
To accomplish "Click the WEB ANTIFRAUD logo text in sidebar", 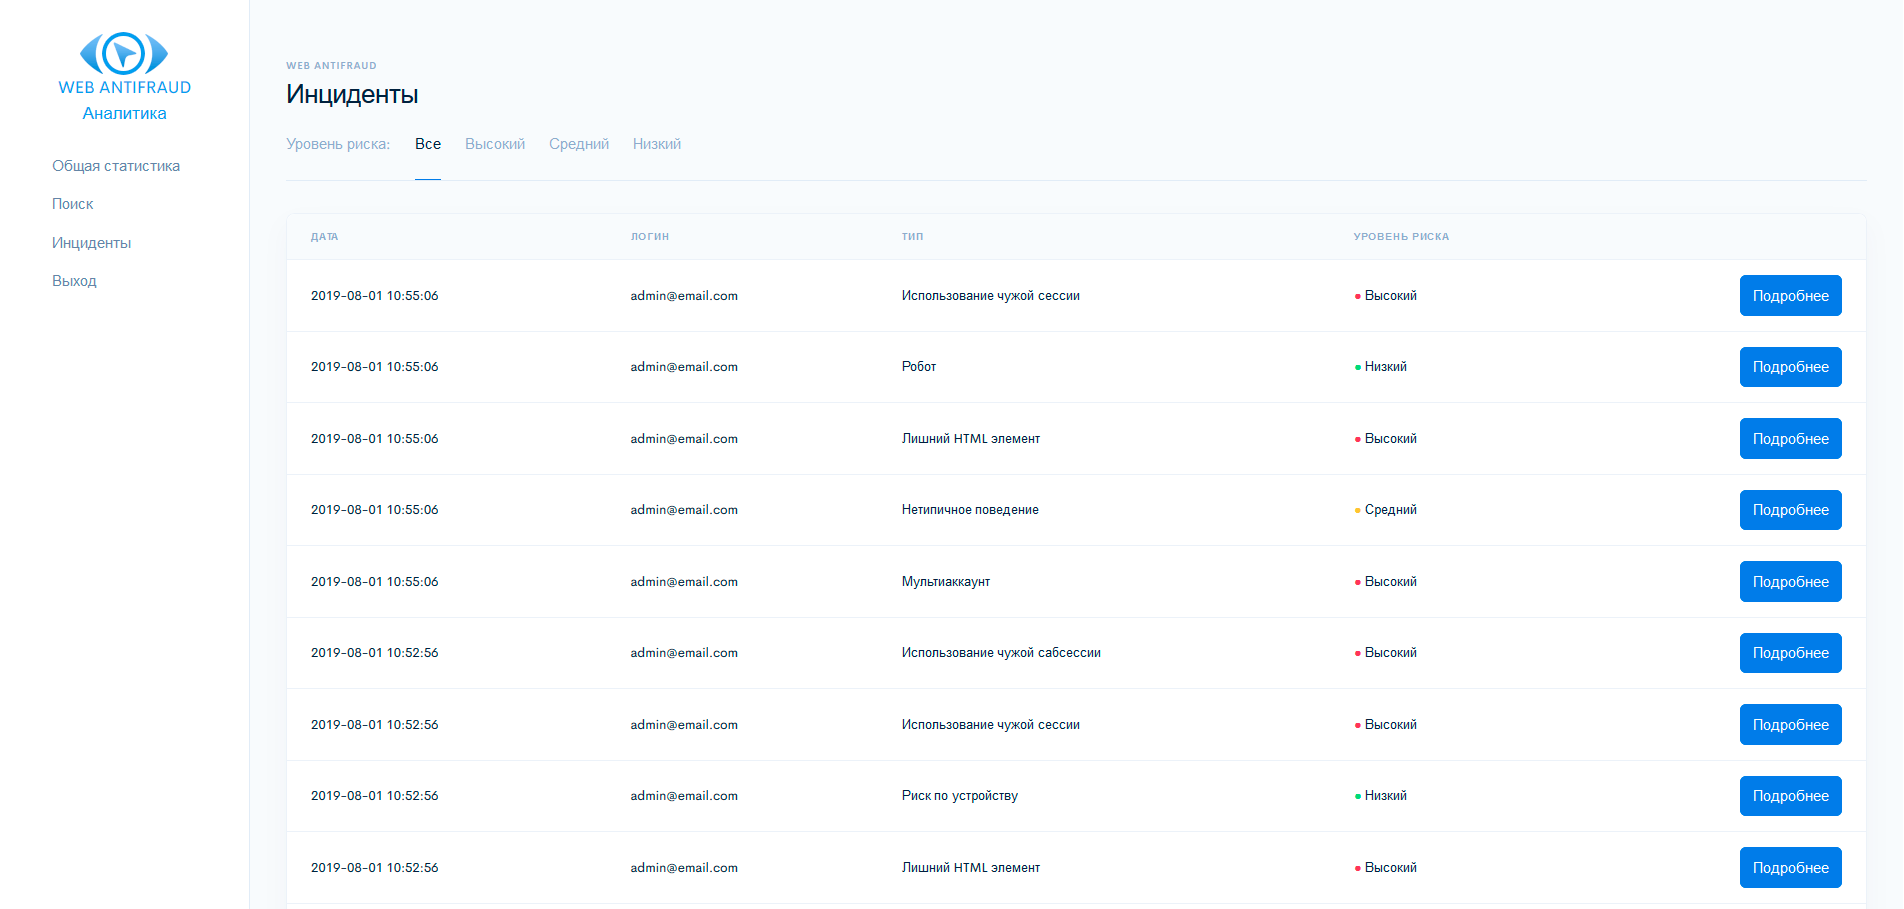I will click(x=124, y=87).
